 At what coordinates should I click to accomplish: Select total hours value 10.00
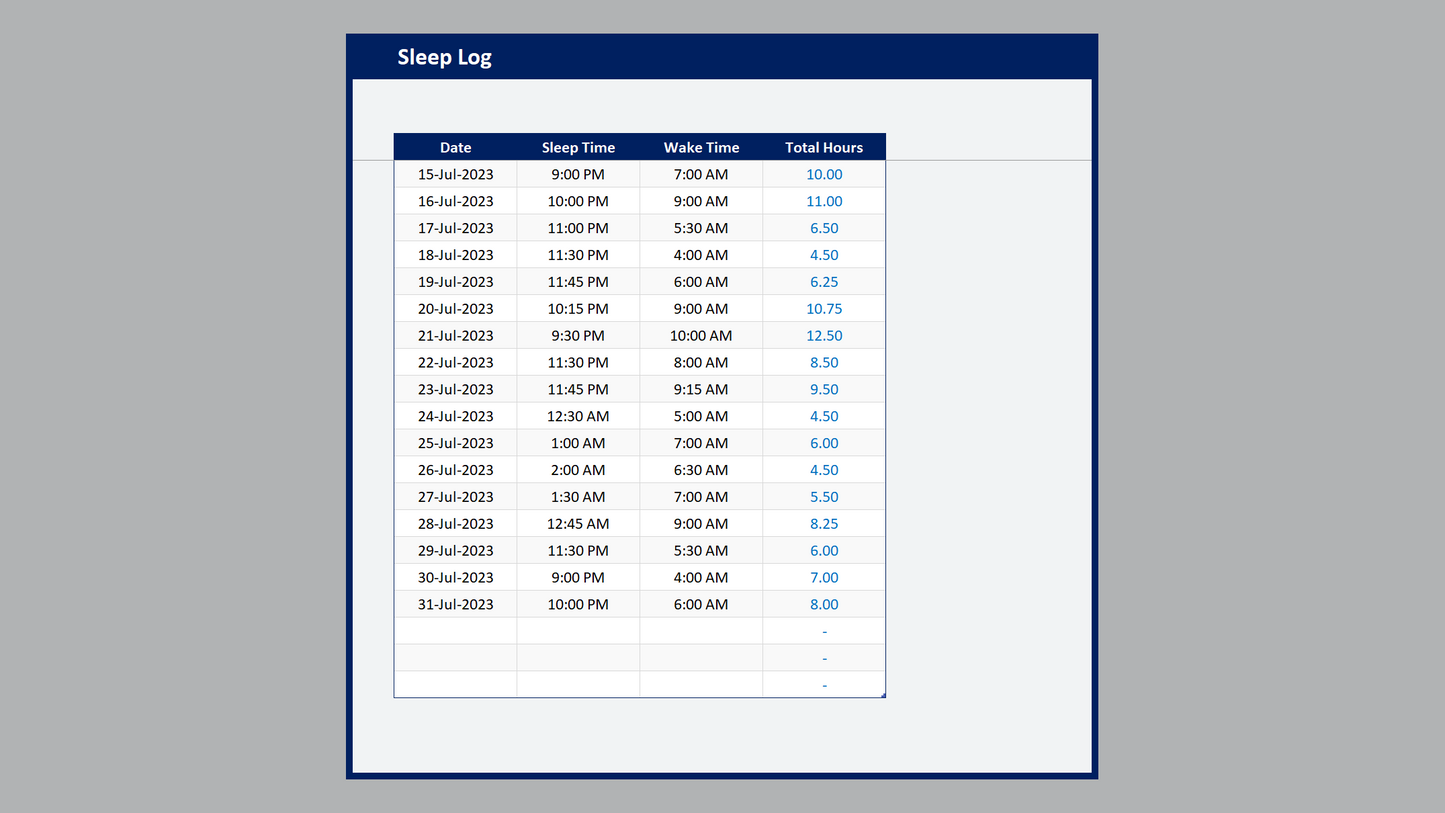(x=824, y=174)
